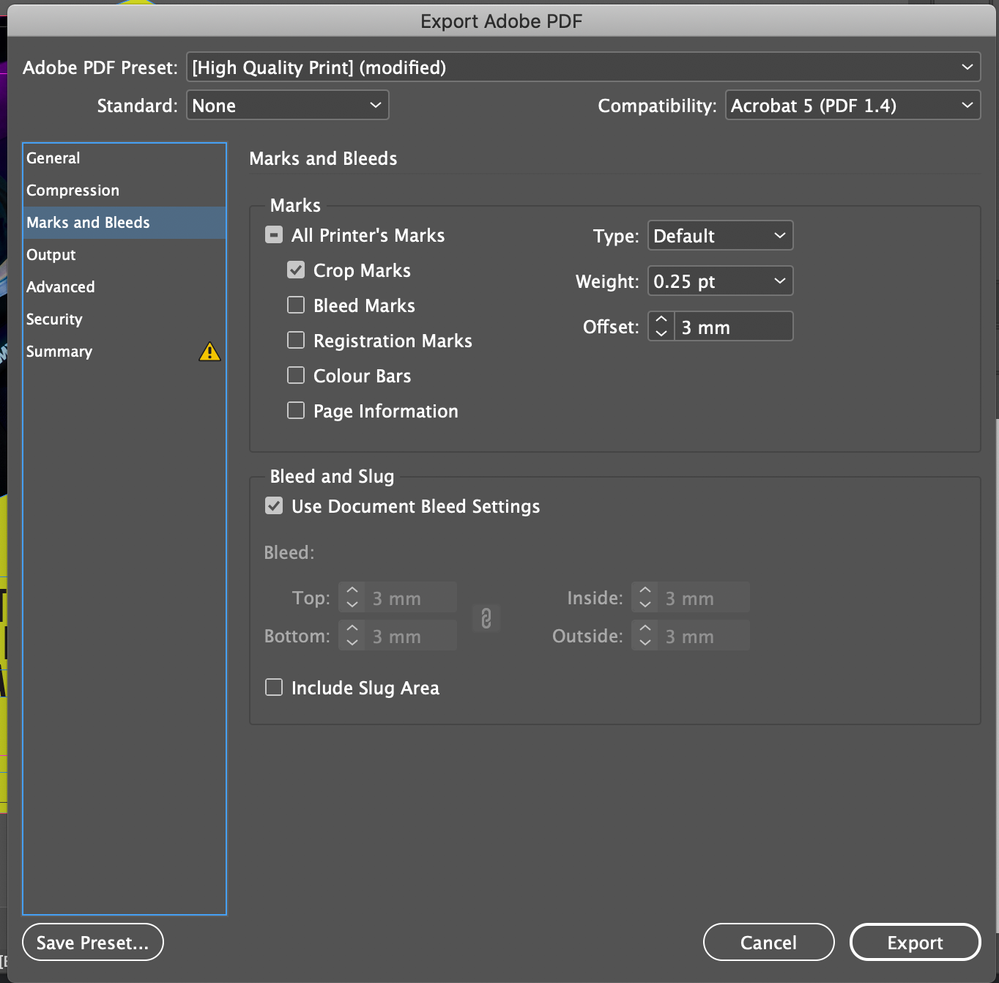Switch to the General section
Image resolution: width=999 pixels, height=983 pixels.
[x=54, y=158]
